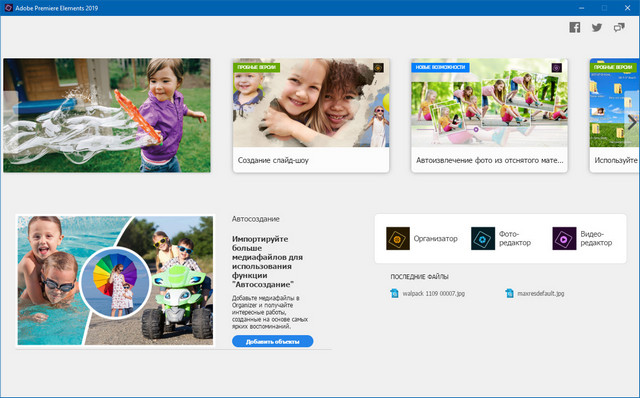
Task: Click file icon beside walpack 1109 00007.jpg
Action: pyautogui.click(x=394, y=293)
